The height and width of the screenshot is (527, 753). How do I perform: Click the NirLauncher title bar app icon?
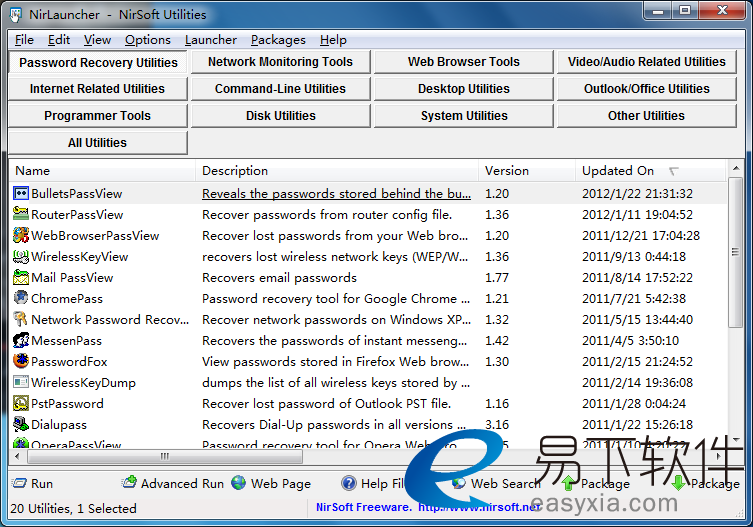coord(16,15)
